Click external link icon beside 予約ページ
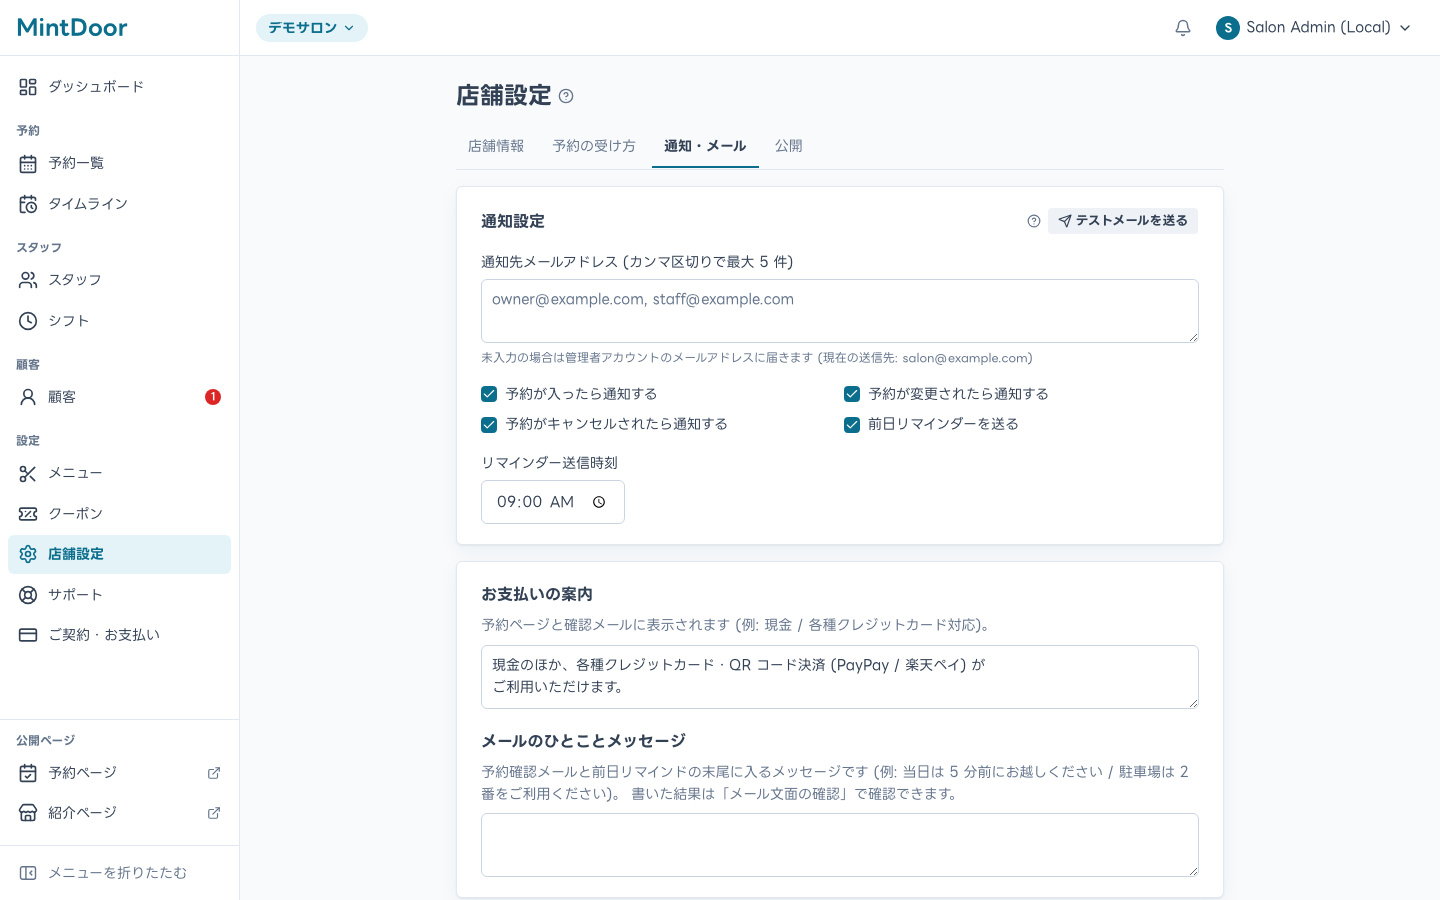1440x900 pixels. (x=214, y=773)
